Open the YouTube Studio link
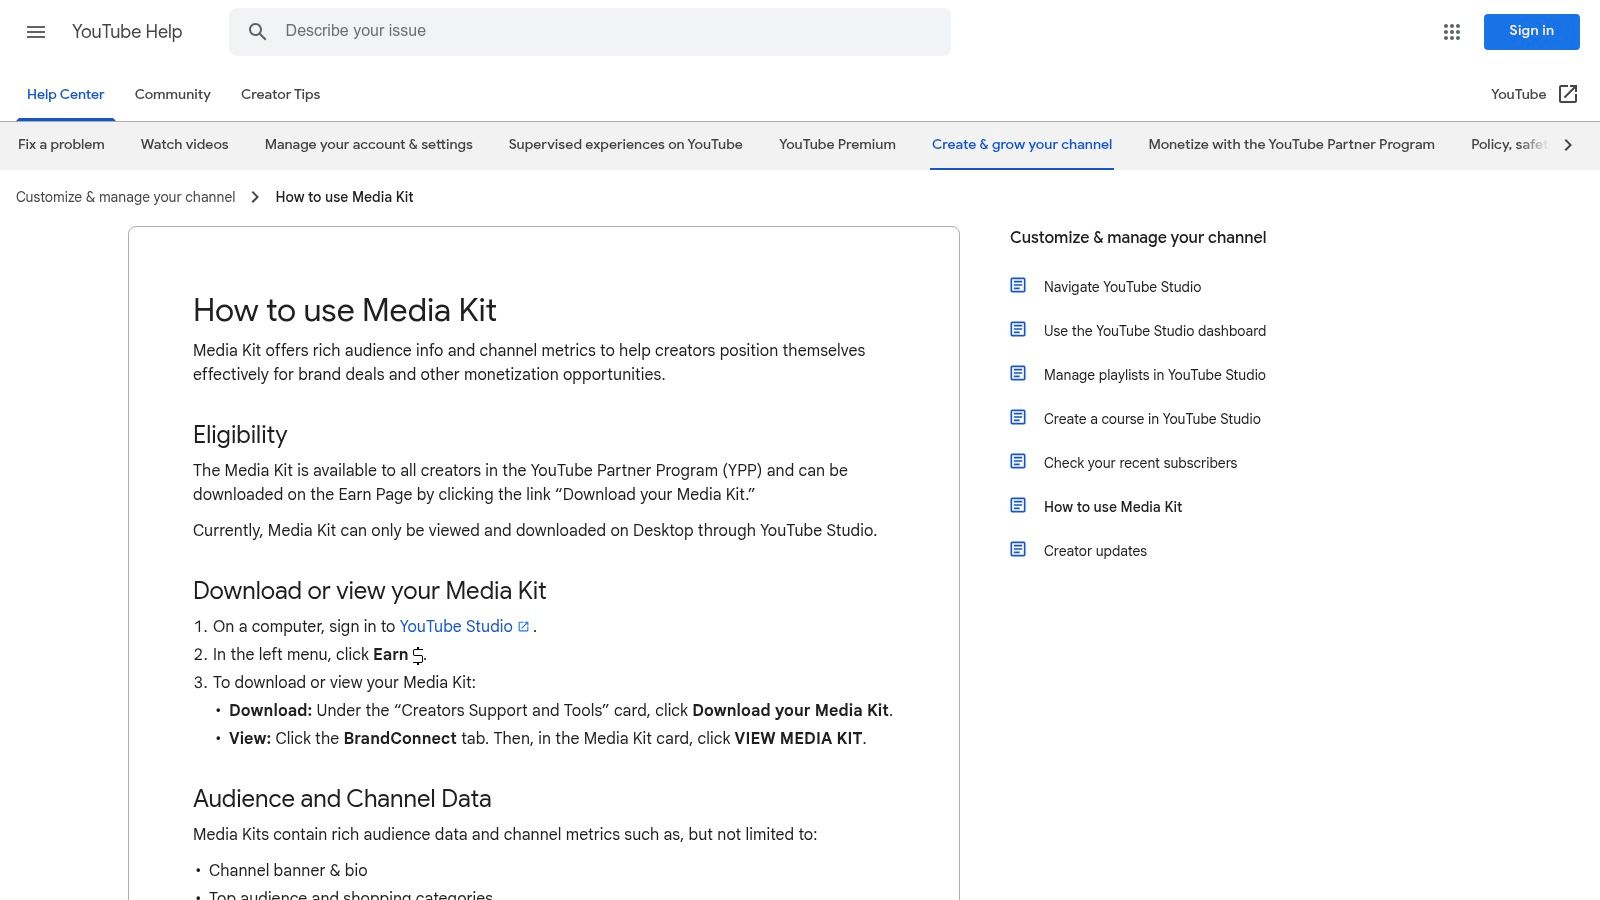The height and width of the screenshot is (900, 1600). (456, 626)
